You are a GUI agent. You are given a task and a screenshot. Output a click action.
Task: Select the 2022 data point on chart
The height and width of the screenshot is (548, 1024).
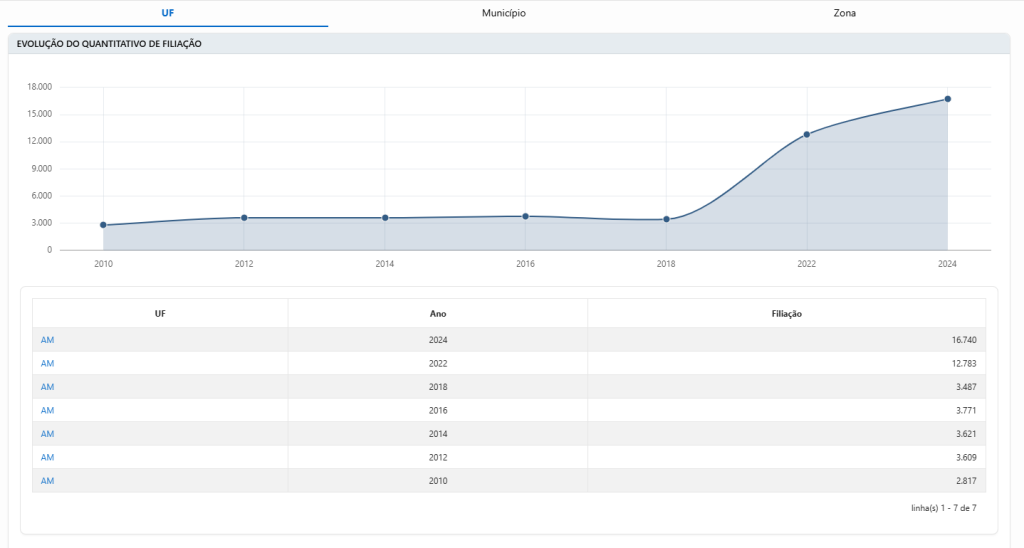point(807,134)
